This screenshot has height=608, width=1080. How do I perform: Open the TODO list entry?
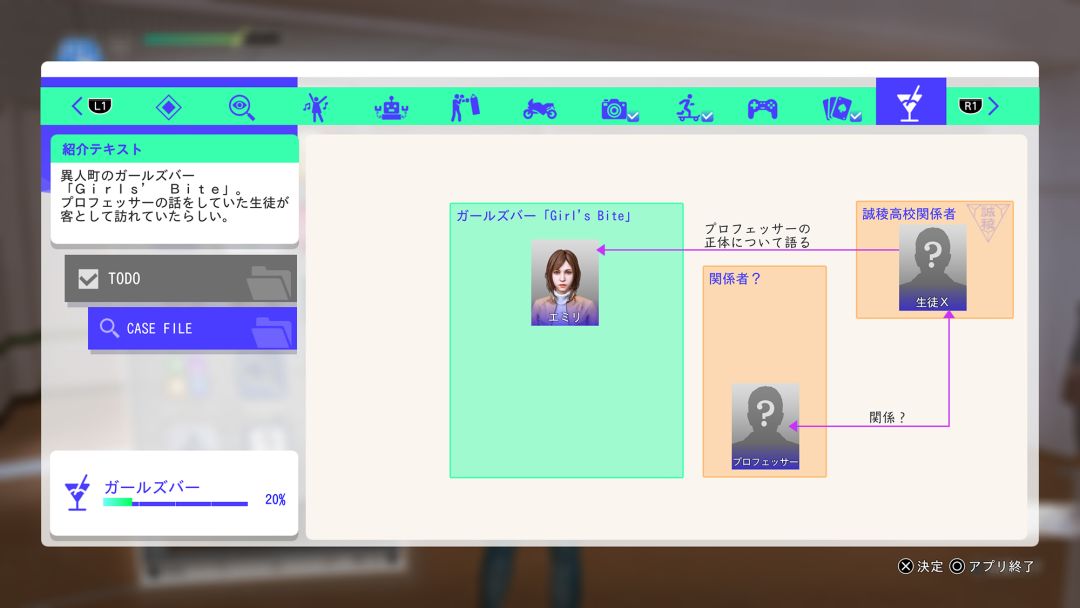pyautogui.click(x=180, y=278)
